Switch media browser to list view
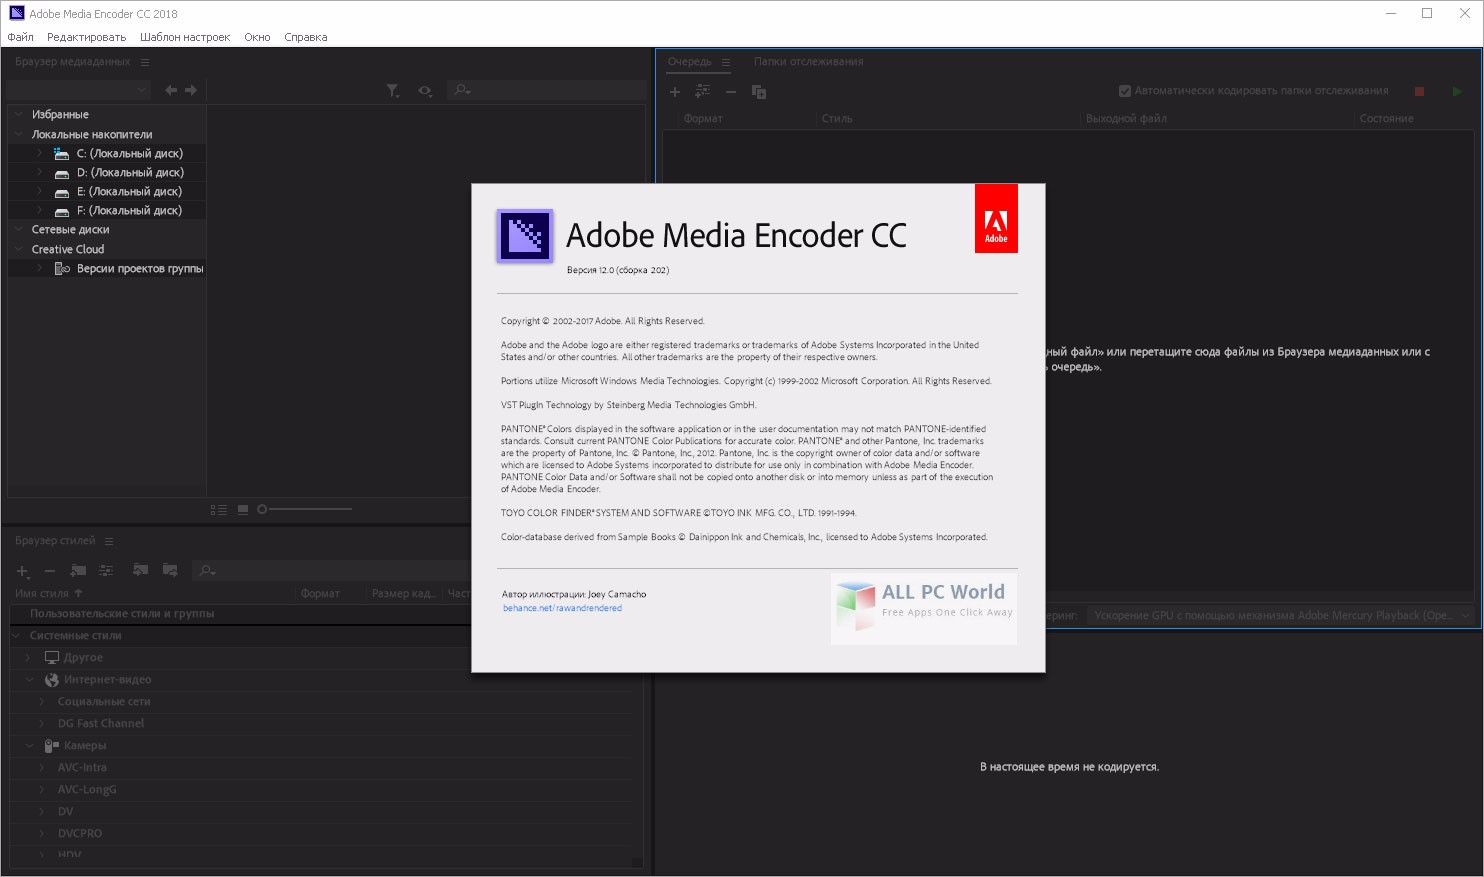Viewport: 1484px width, 877px height. point(218,510)
